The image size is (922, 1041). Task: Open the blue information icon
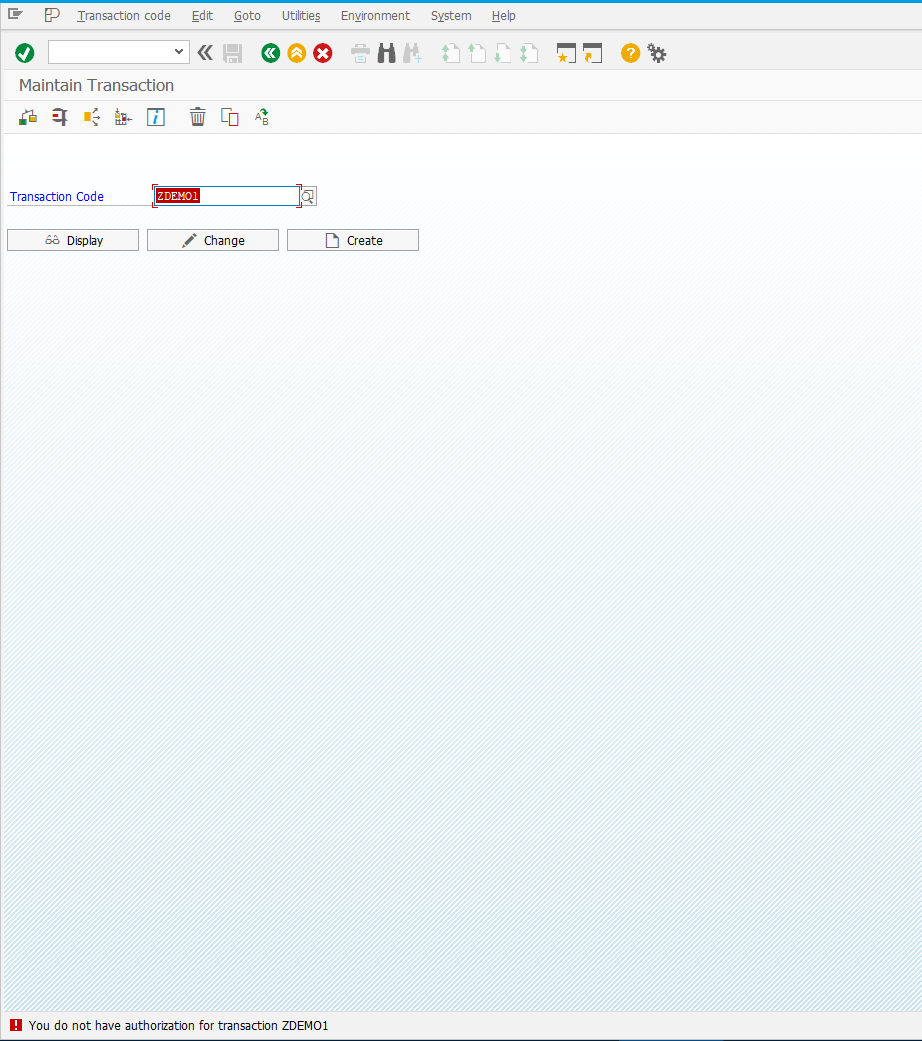click(156, 118)
